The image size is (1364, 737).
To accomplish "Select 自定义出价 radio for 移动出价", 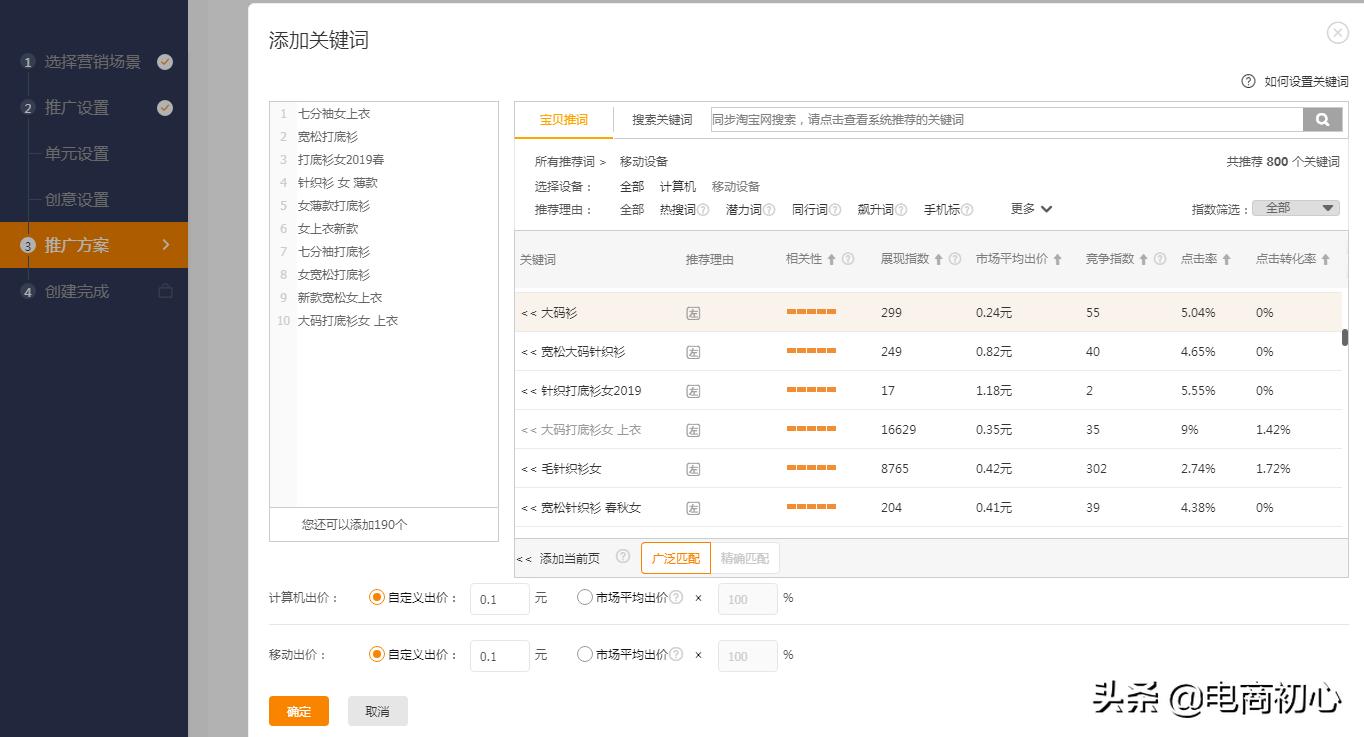I will pyautogui.click(x=378, y=655).
